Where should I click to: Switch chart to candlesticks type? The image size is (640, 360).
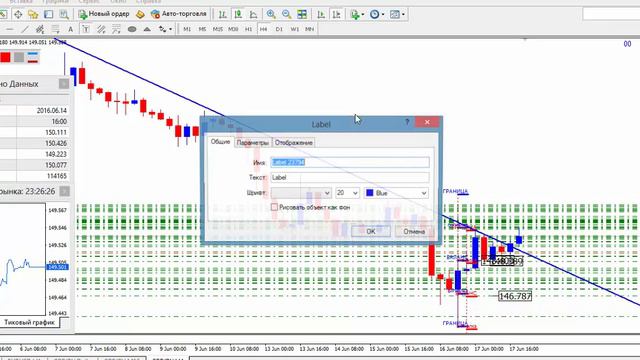point(238,14)
